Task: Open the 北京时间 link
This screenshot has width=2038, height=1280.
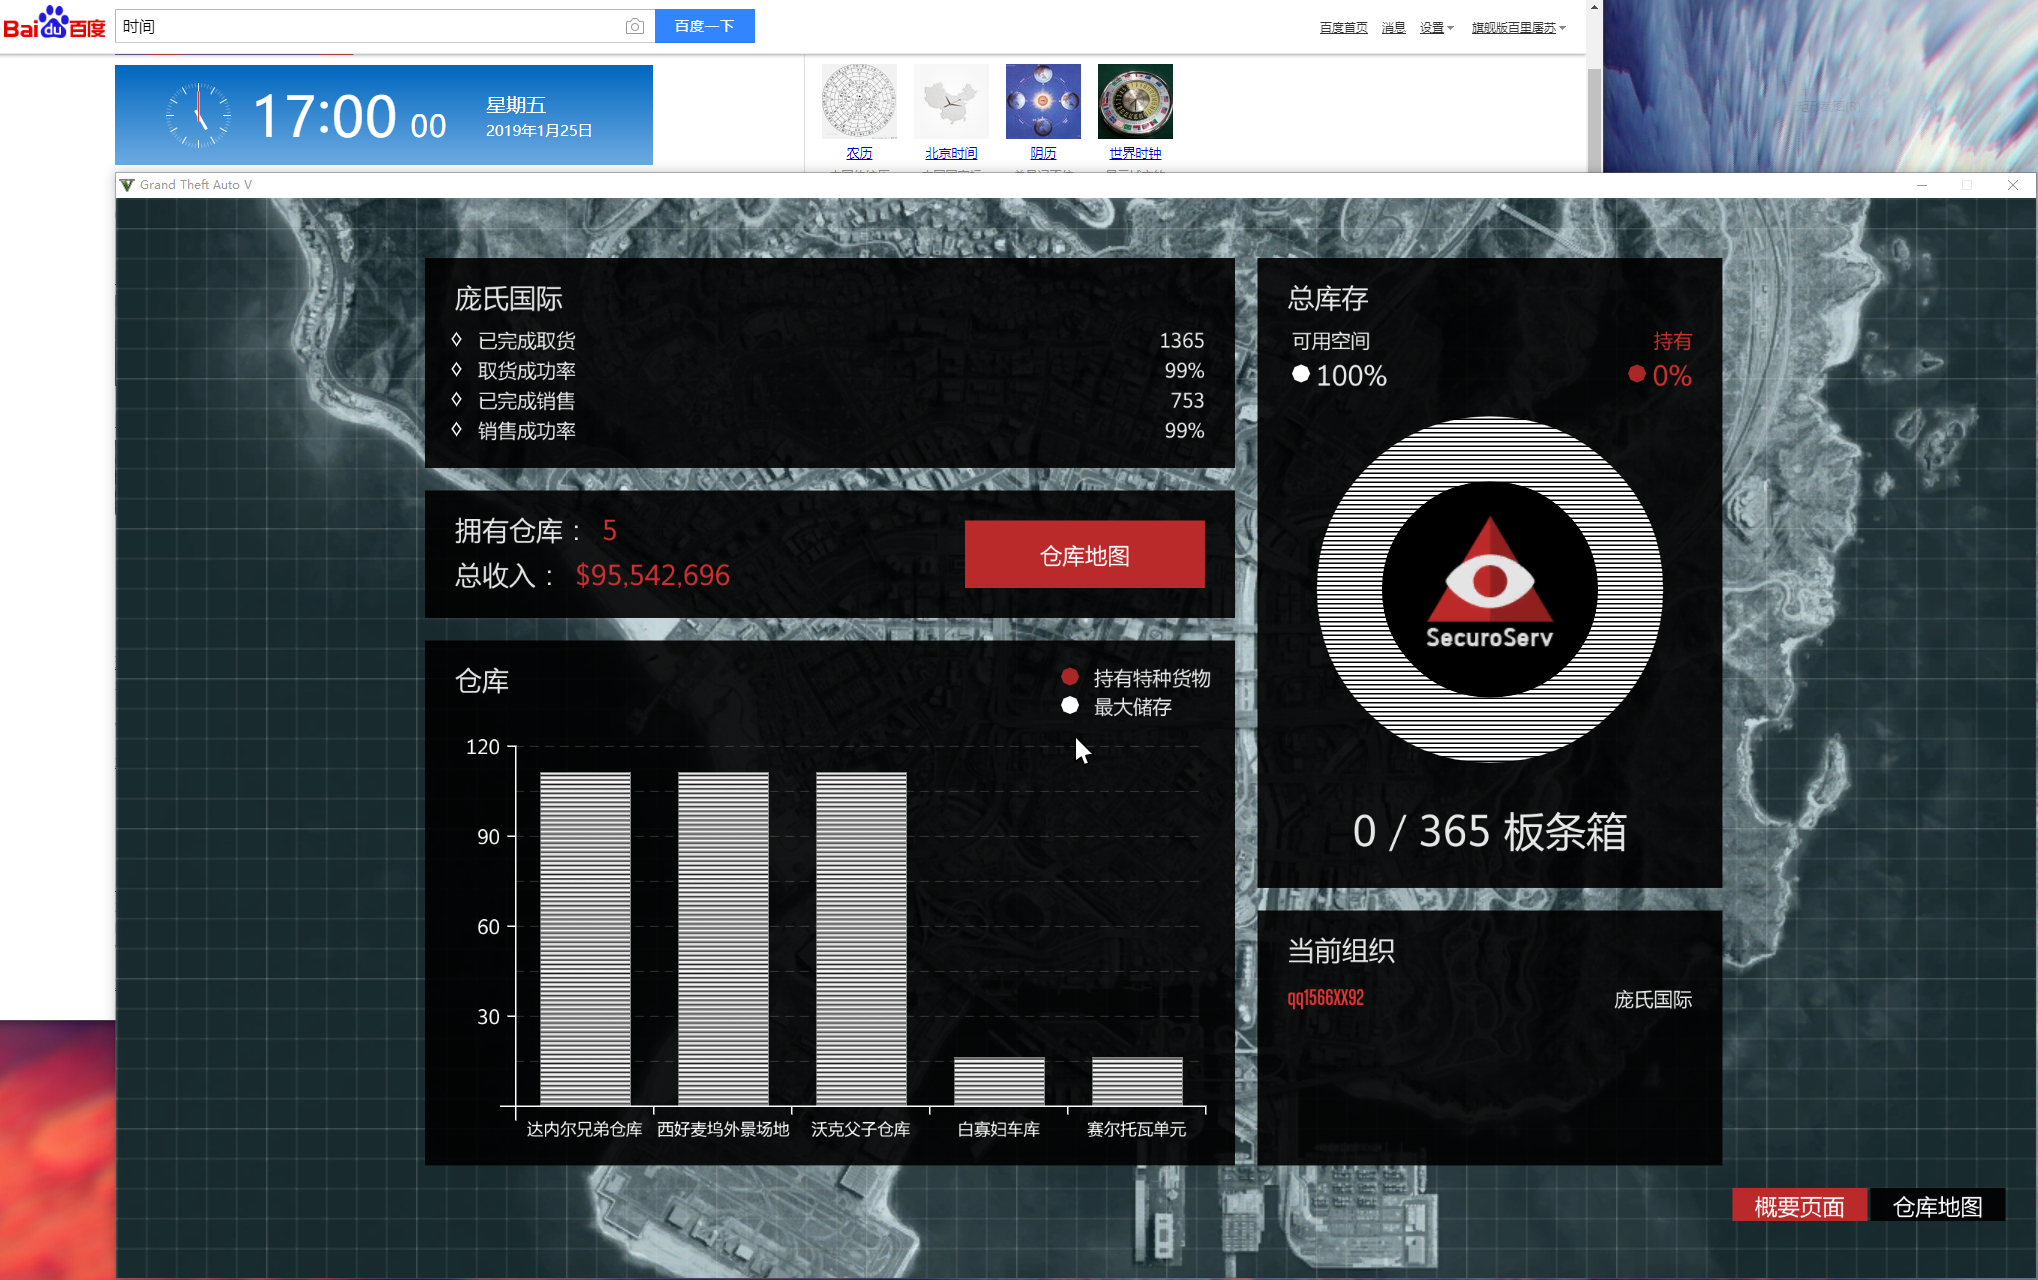Action: [951, 153]
